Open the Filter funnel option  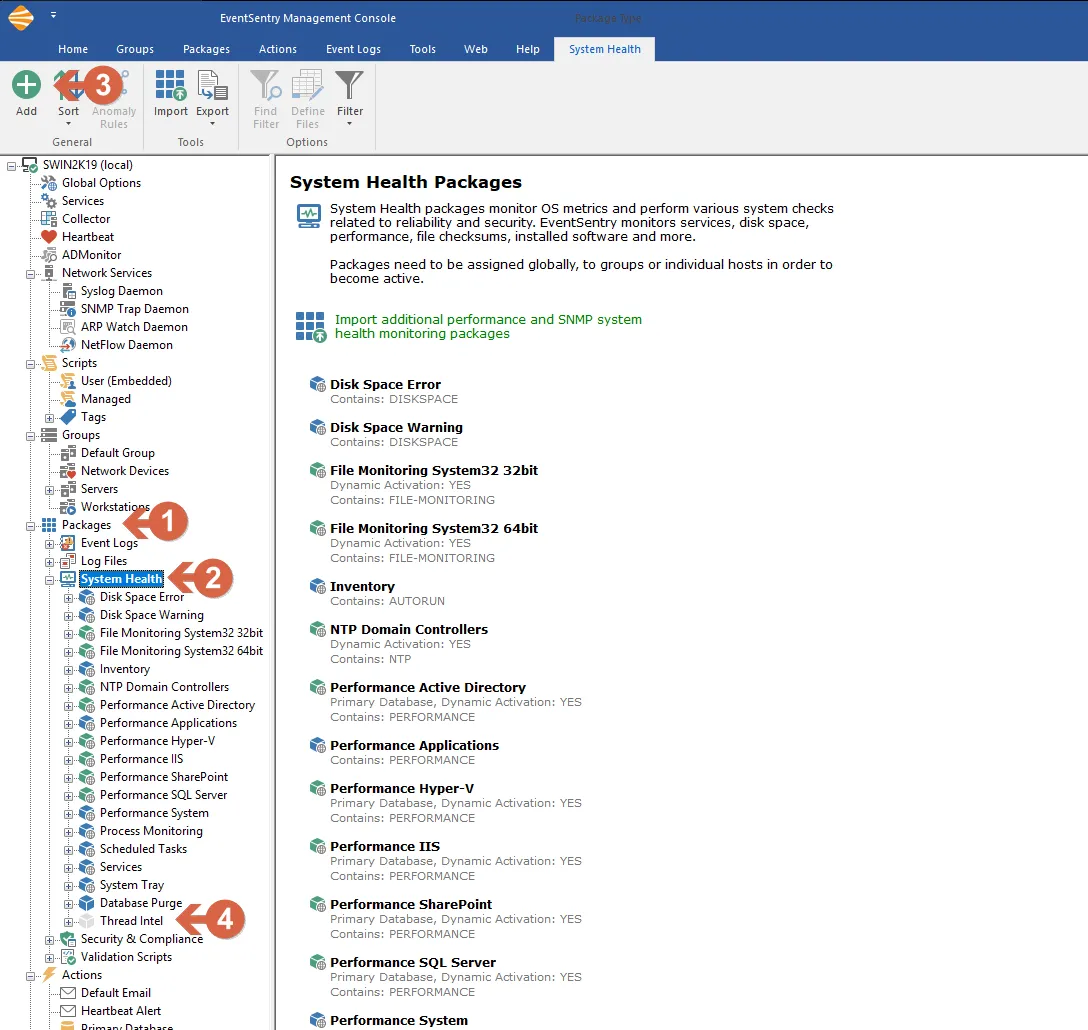(350, 96)
